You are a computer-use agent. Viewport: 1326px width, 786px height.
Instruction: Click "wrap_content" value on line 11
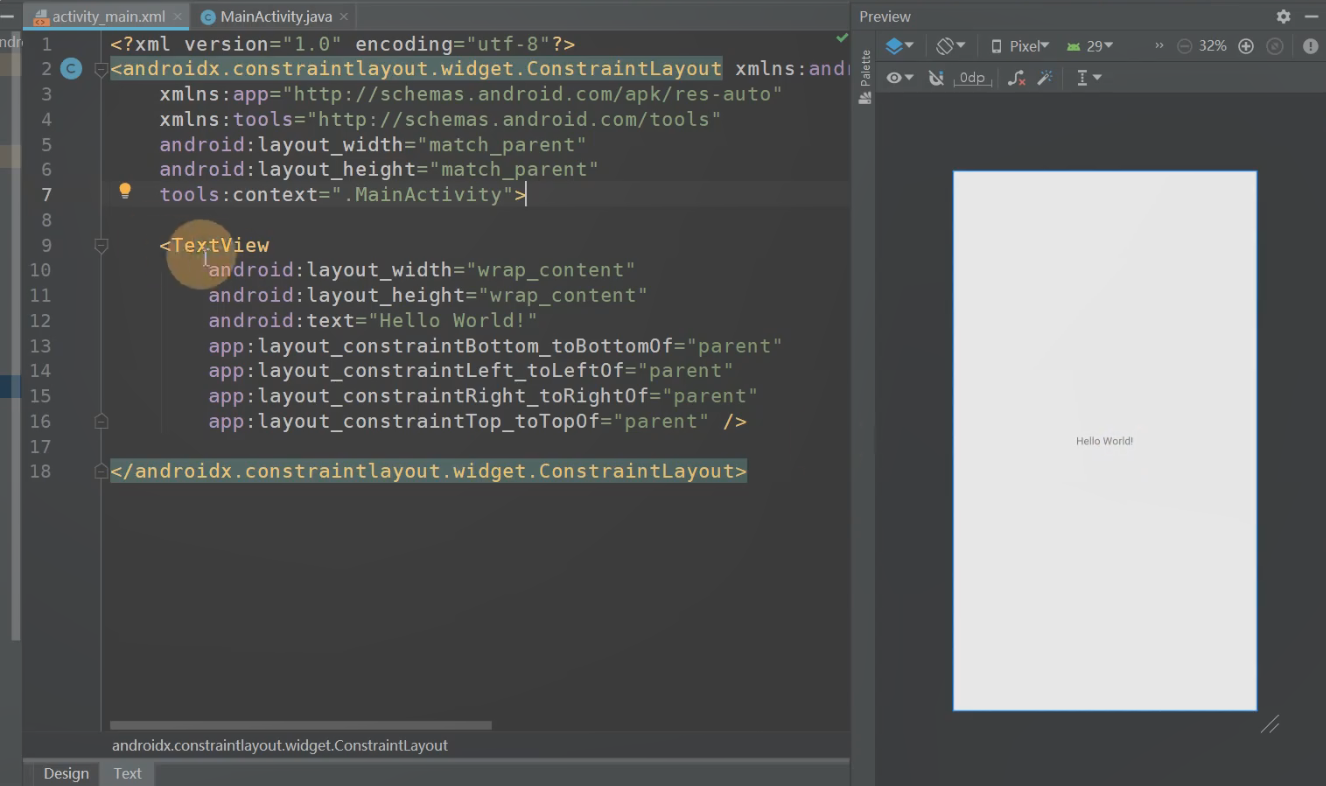[x=563, y=295]
